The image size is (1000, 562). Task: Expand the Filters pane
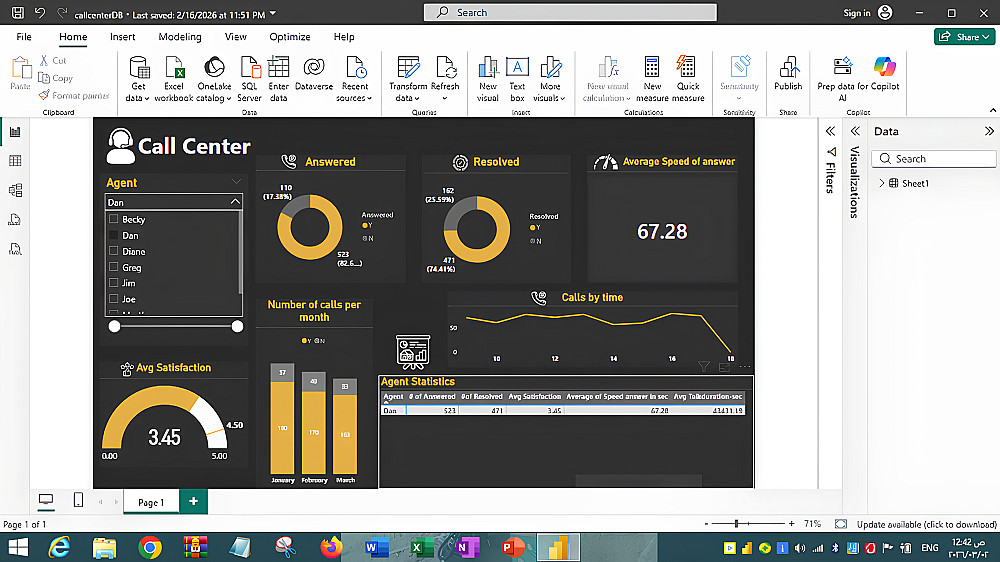click(830, 131)
